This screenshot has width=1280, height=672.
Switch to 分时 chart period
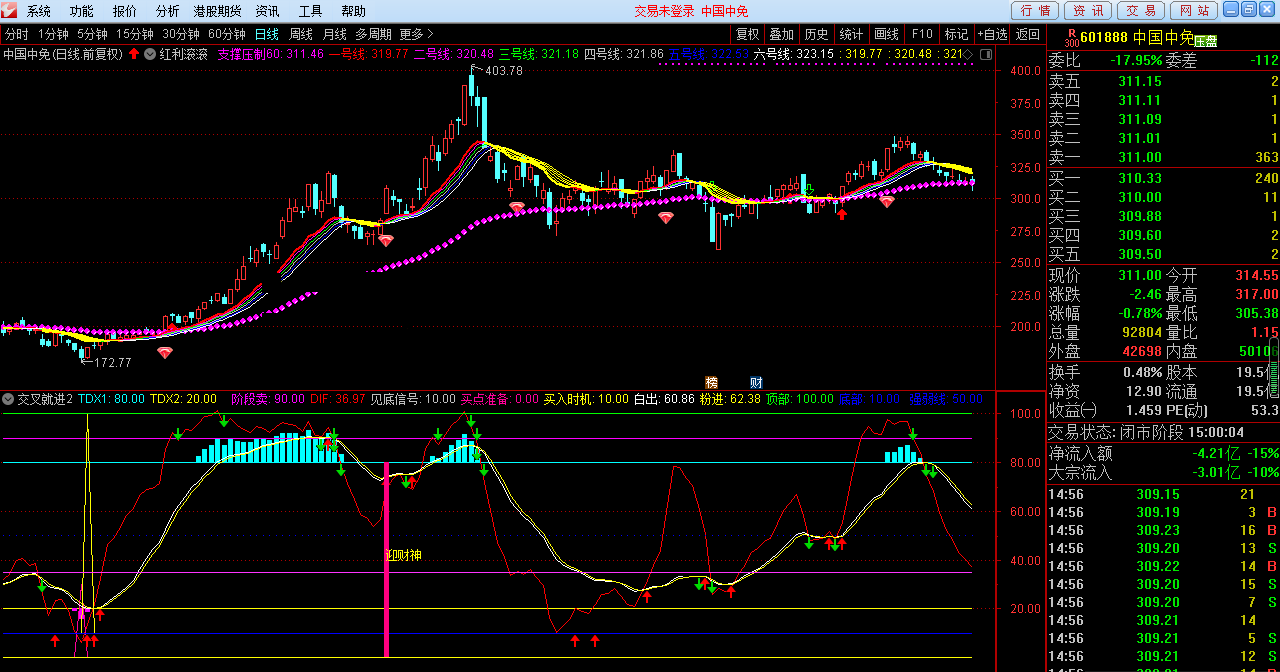pyautogui.click(x=16, y=34)
